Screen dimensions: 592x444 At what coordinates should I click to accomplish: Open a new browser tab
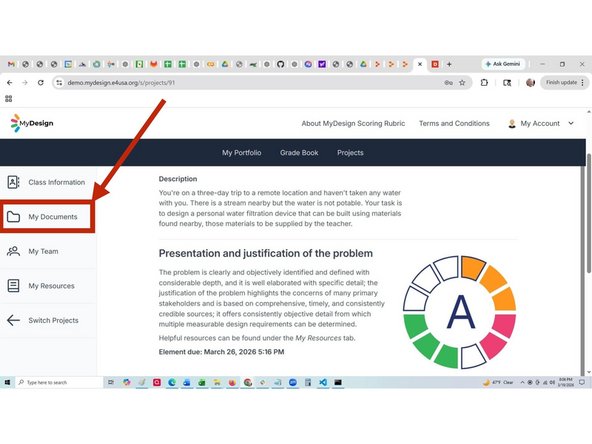449,64
